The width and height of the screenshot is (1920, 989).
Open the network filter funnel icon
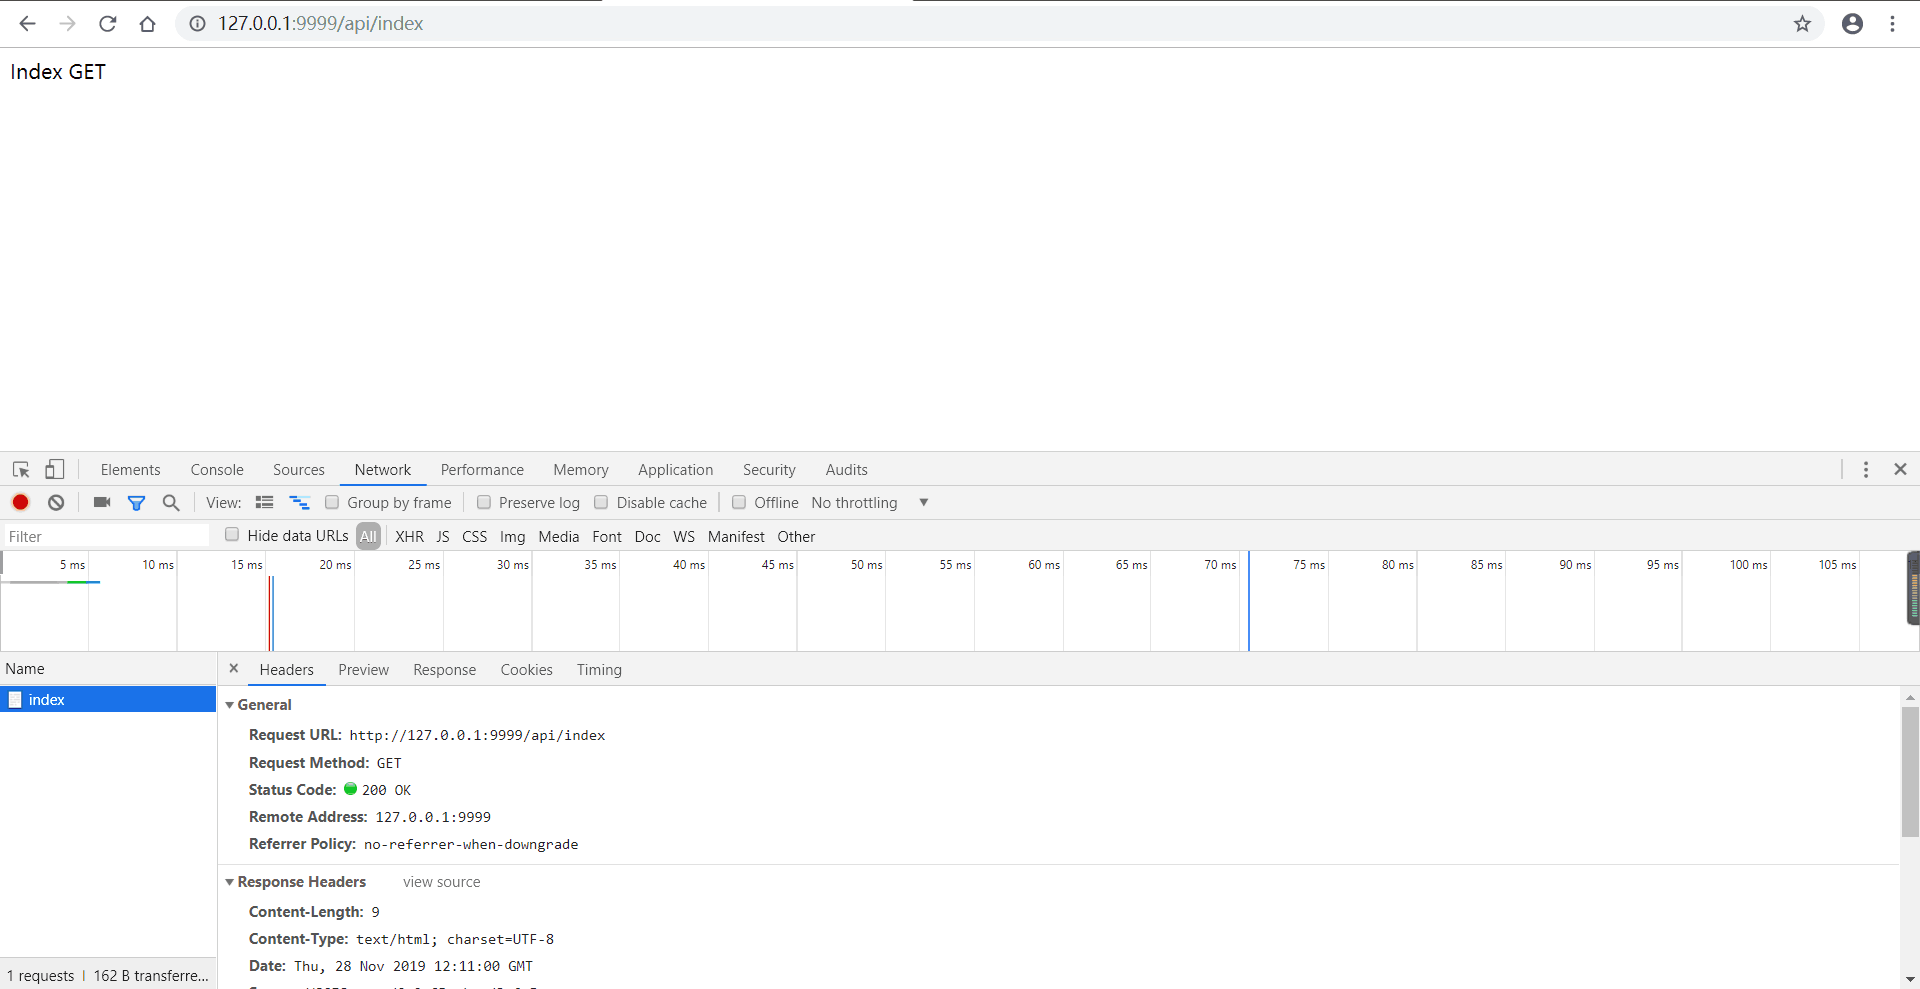[137, 502]
